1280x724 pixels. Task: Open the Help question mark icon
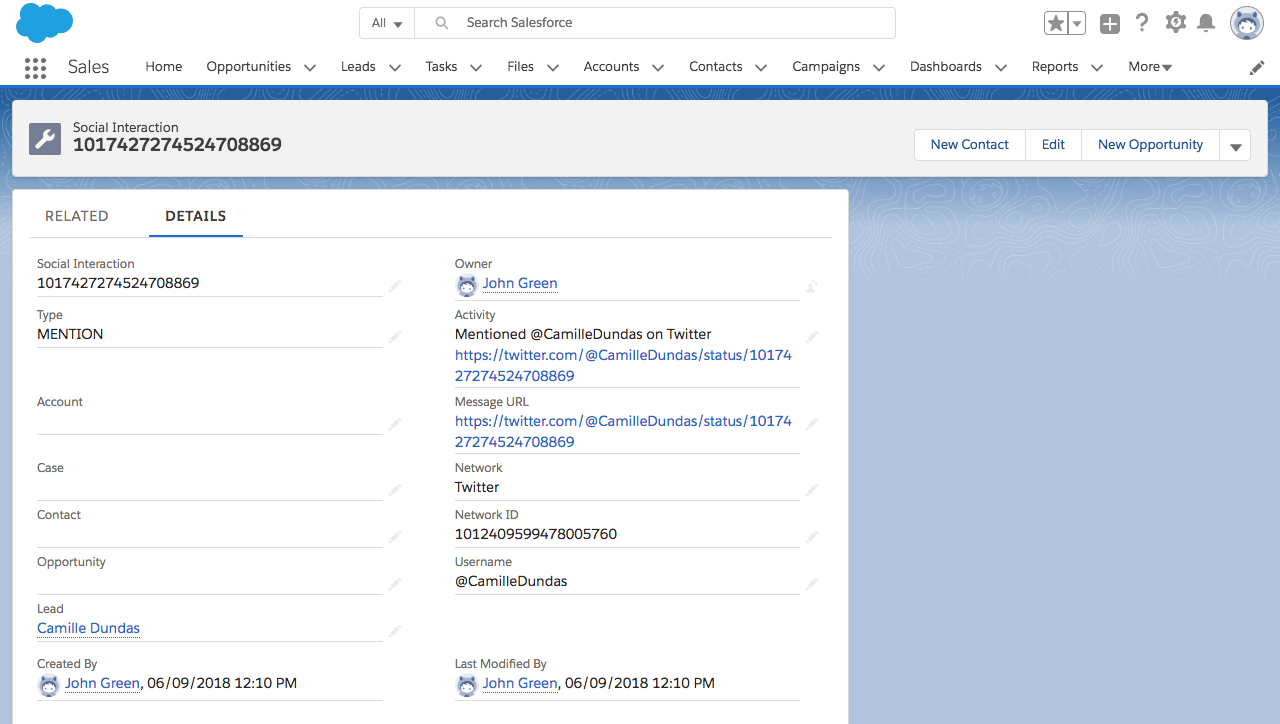(x=1143, y=23)
